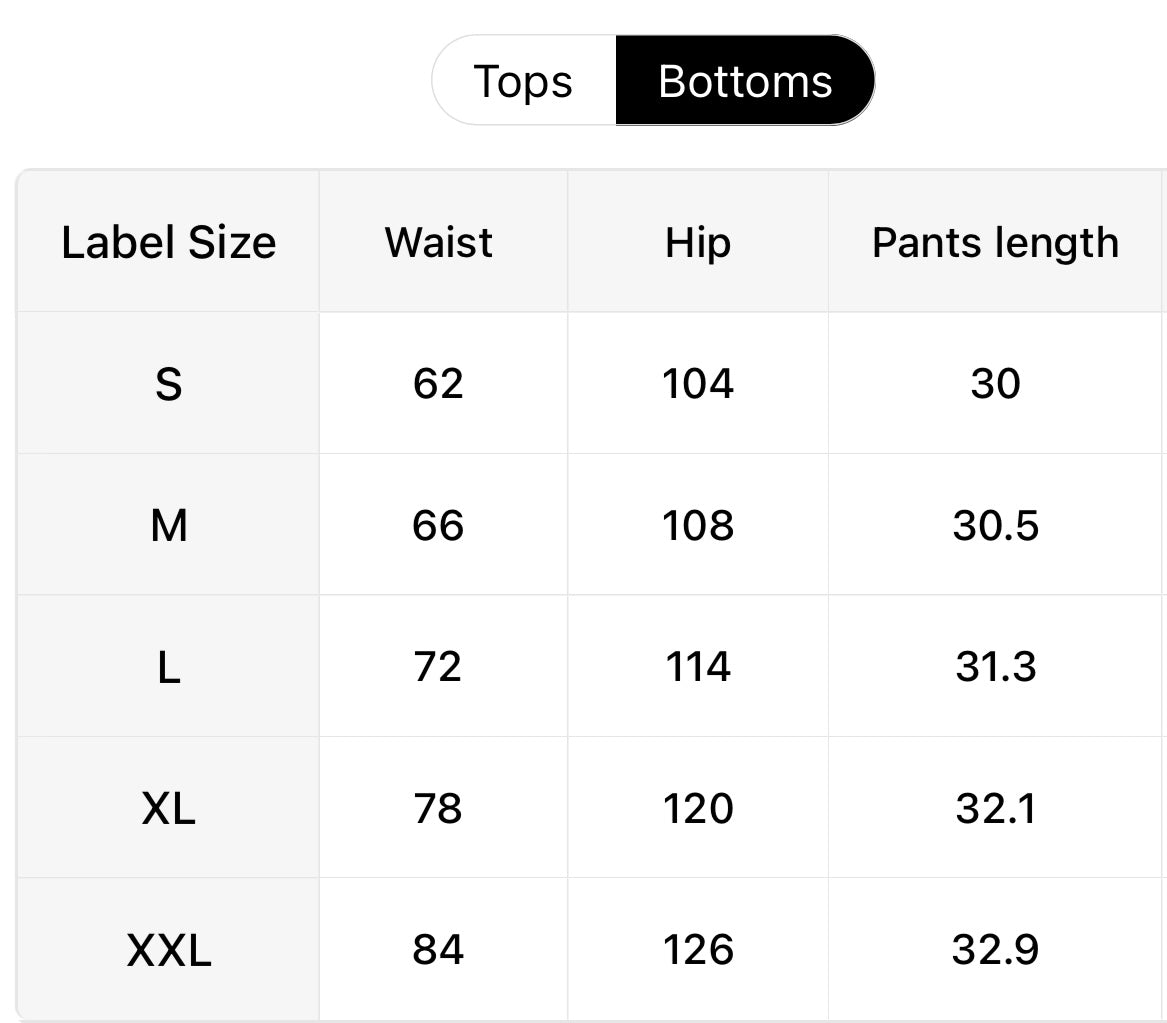Click pants length 30 for size S
The image size is (1167, 1023).
pos(995,384)
